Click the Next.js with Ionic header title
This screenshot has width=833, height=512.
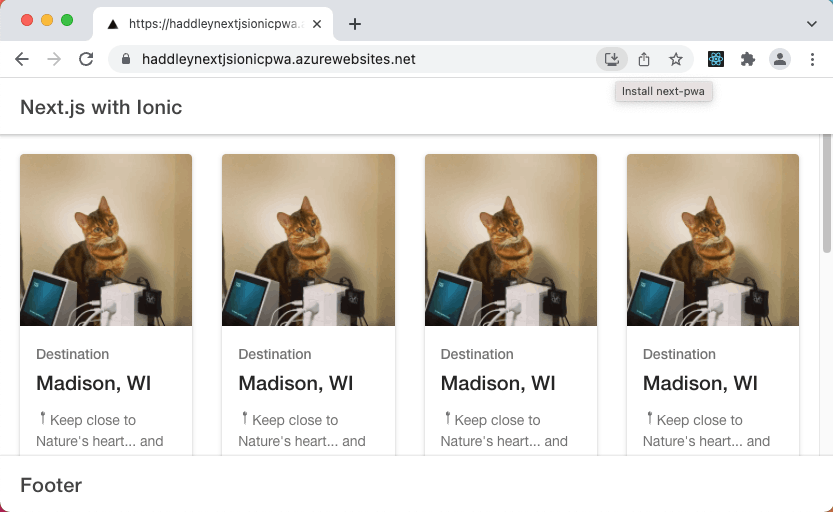101,107
